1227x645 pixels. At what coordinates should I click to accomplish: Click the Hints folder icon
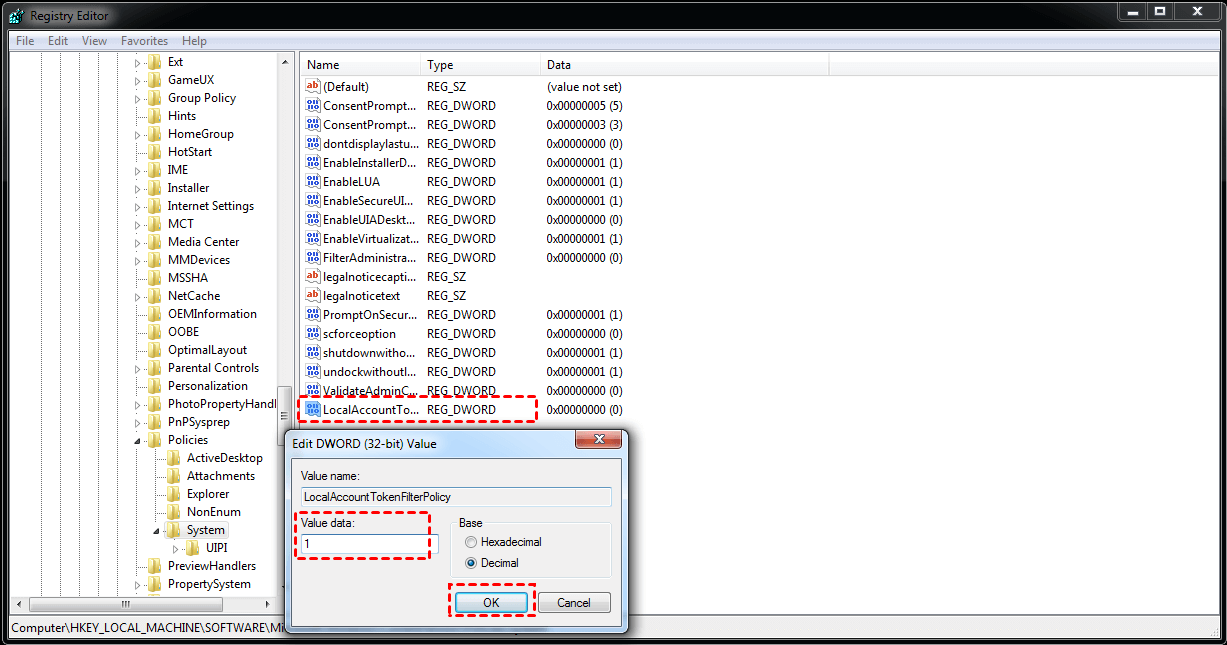coord(155,116)
